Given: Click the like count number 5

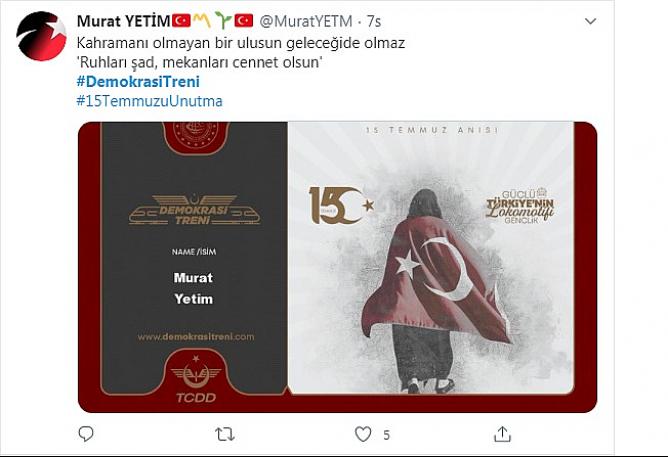Looking at the screenshot, I should [386, 435].
